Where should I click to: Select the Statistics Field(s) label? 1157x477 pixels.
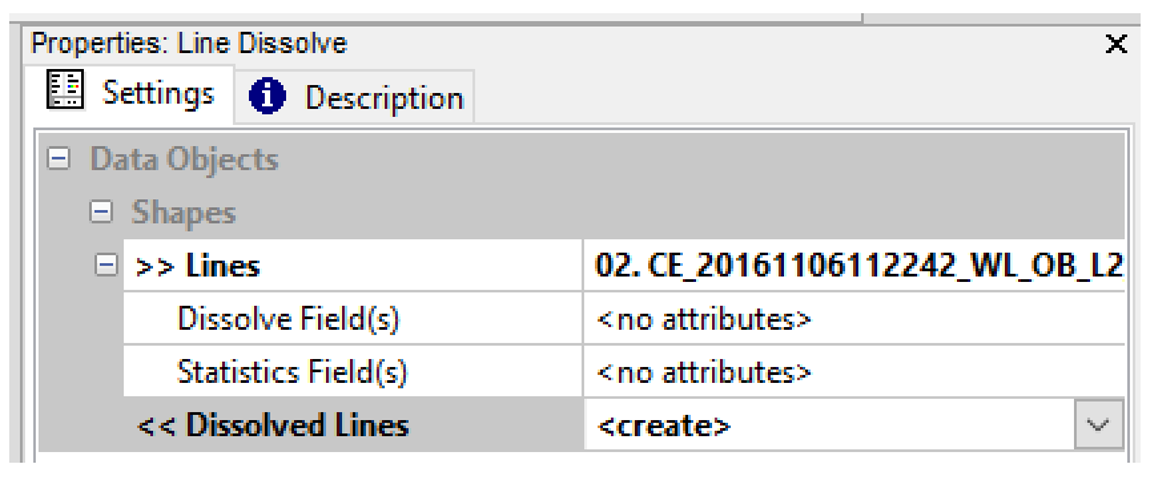(x=292, y=372)
